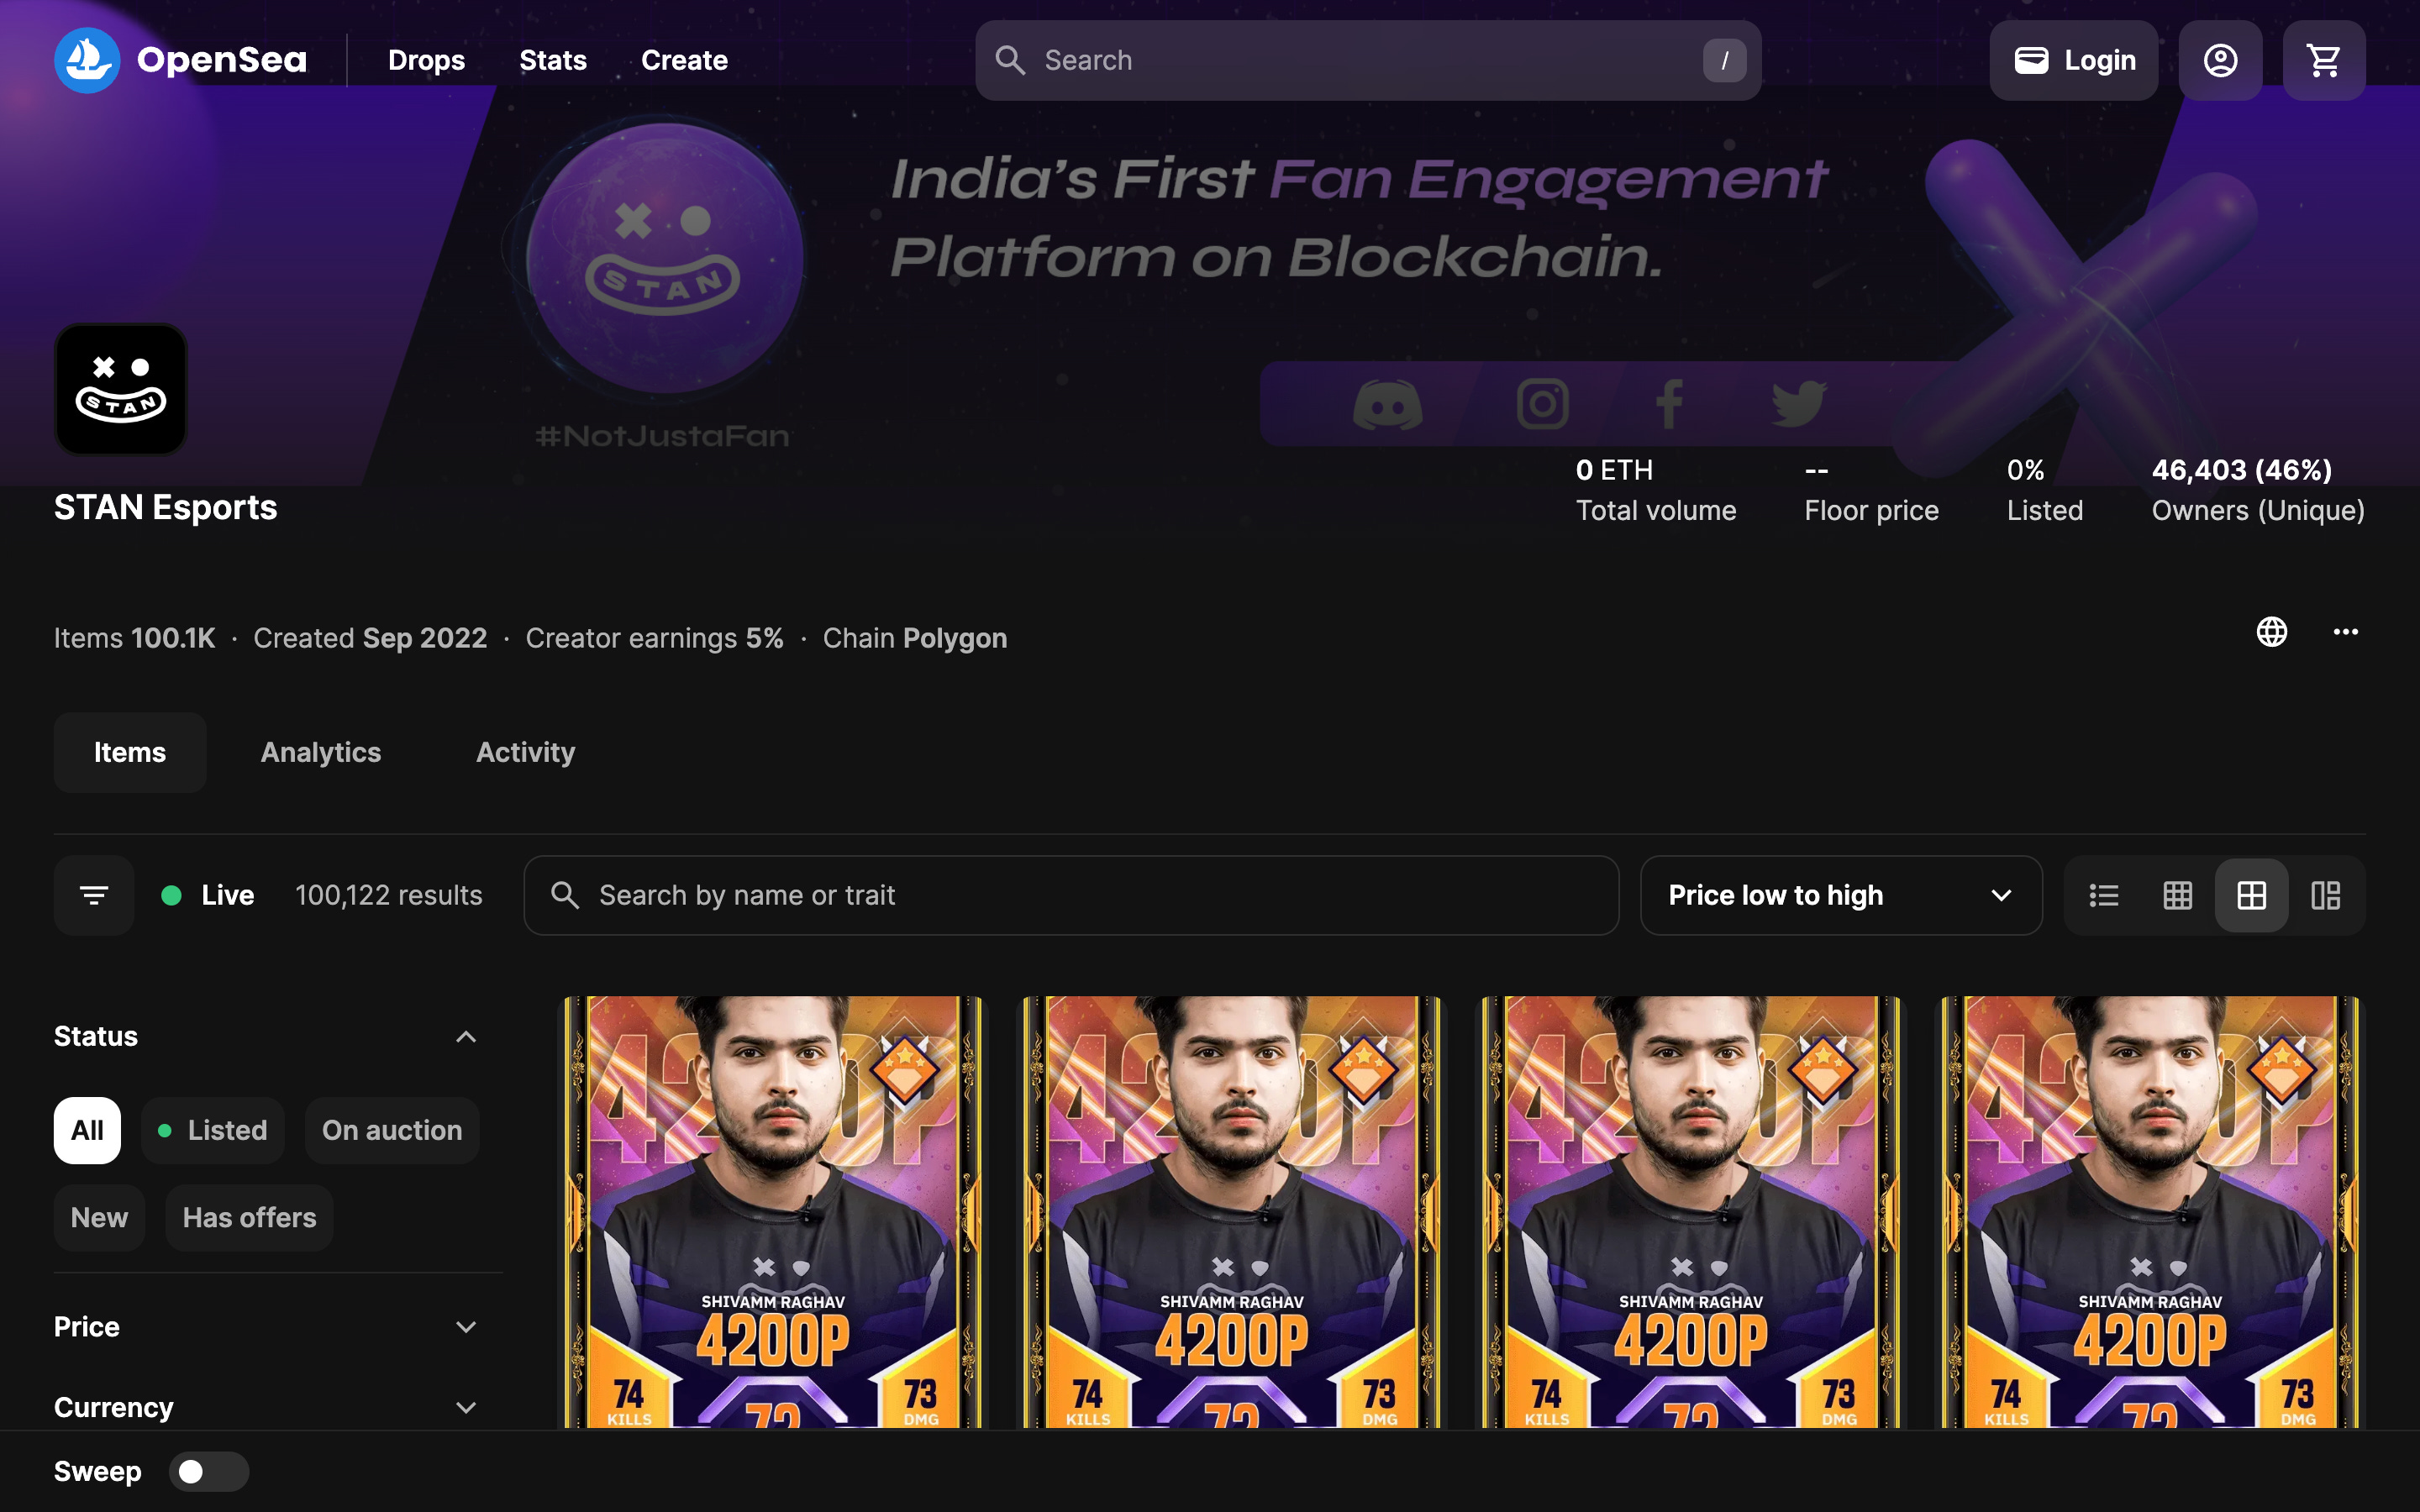Open the Price low to high dropdown
The width and height of the screenshot is (2420, 1512).
click(x=1840, y=895)
